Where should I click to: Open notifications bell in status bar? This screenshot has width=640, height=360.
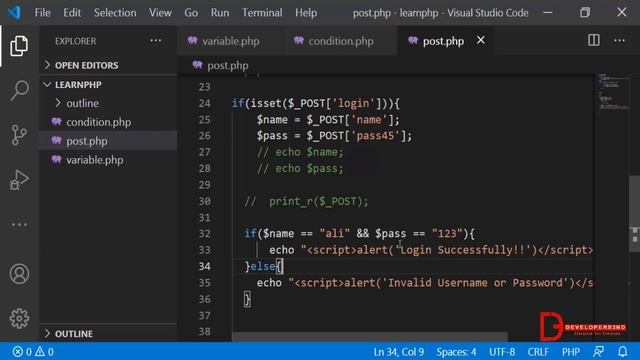pos(622,352)
